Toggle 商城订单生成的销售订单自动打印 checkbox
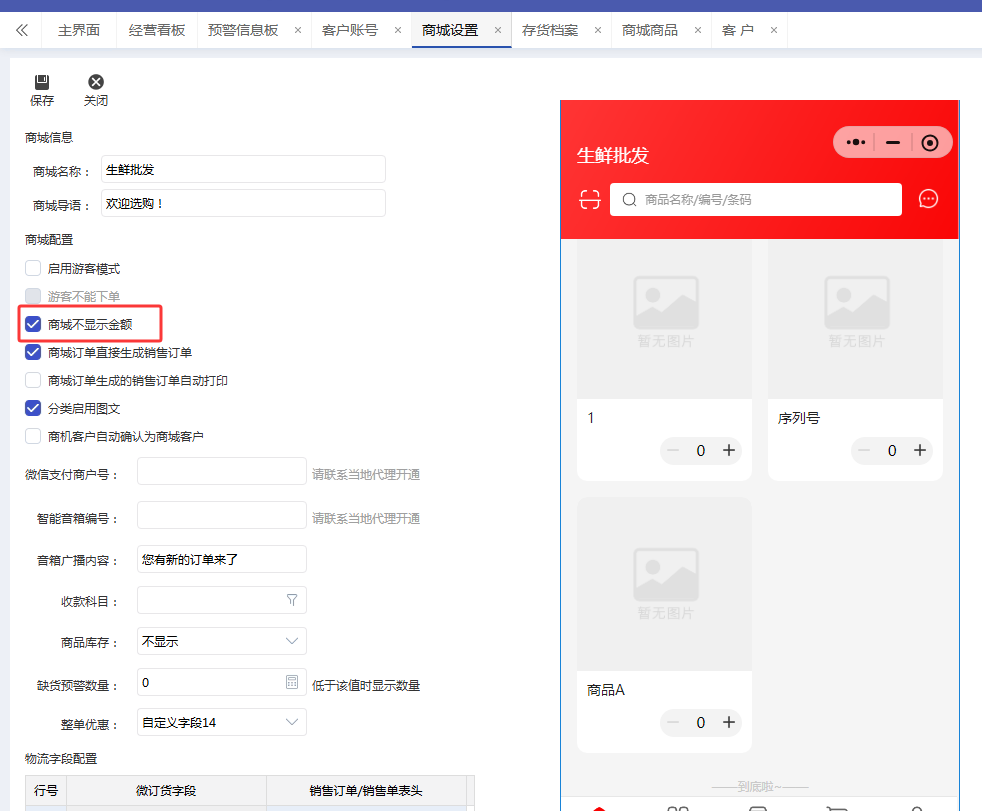982x811 pixels. coord(33,381)
